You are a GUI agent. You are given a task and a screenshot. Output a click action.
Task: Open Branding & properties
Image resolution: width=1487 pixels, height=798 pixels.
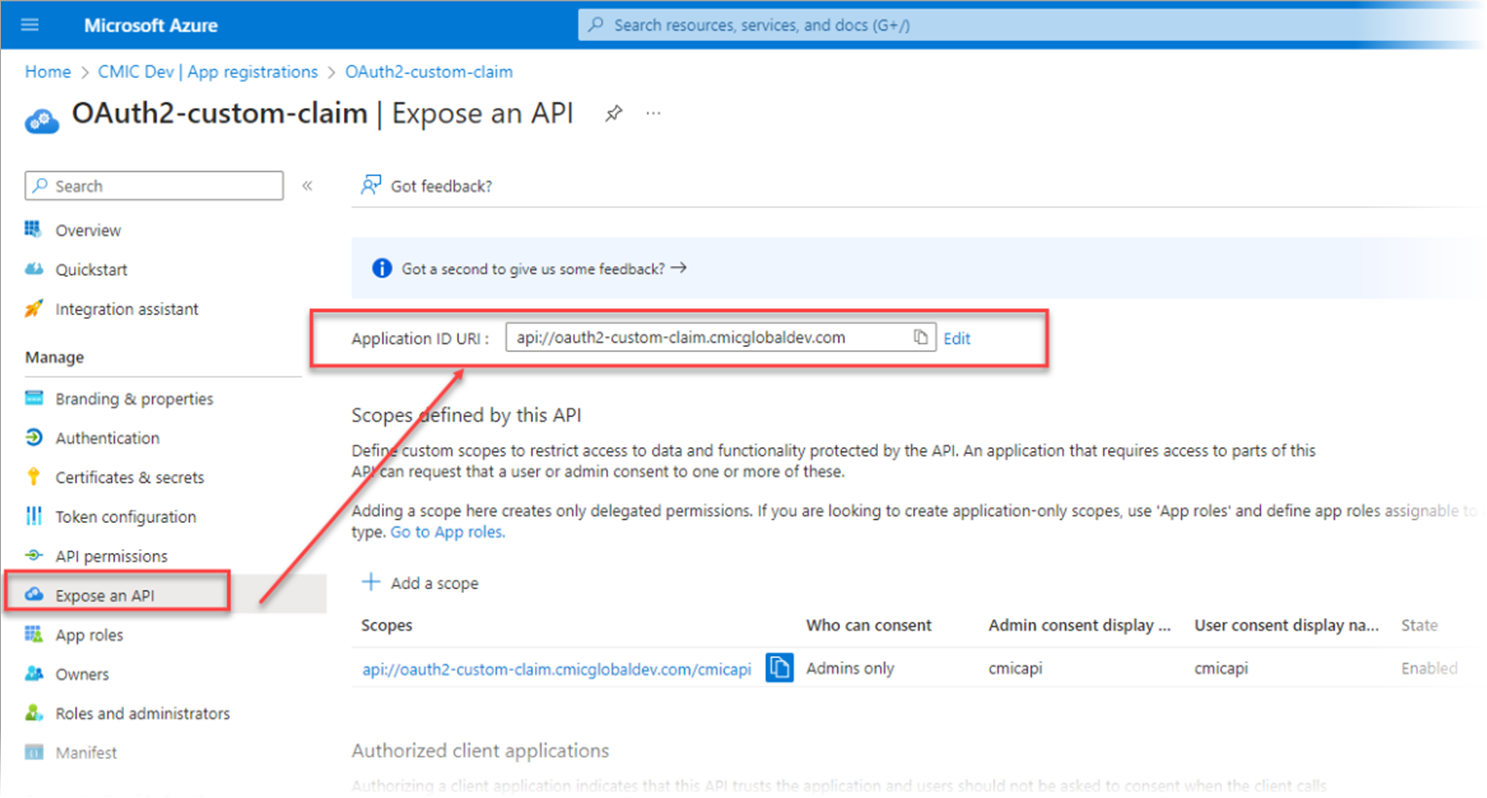[x=134, y=399]
